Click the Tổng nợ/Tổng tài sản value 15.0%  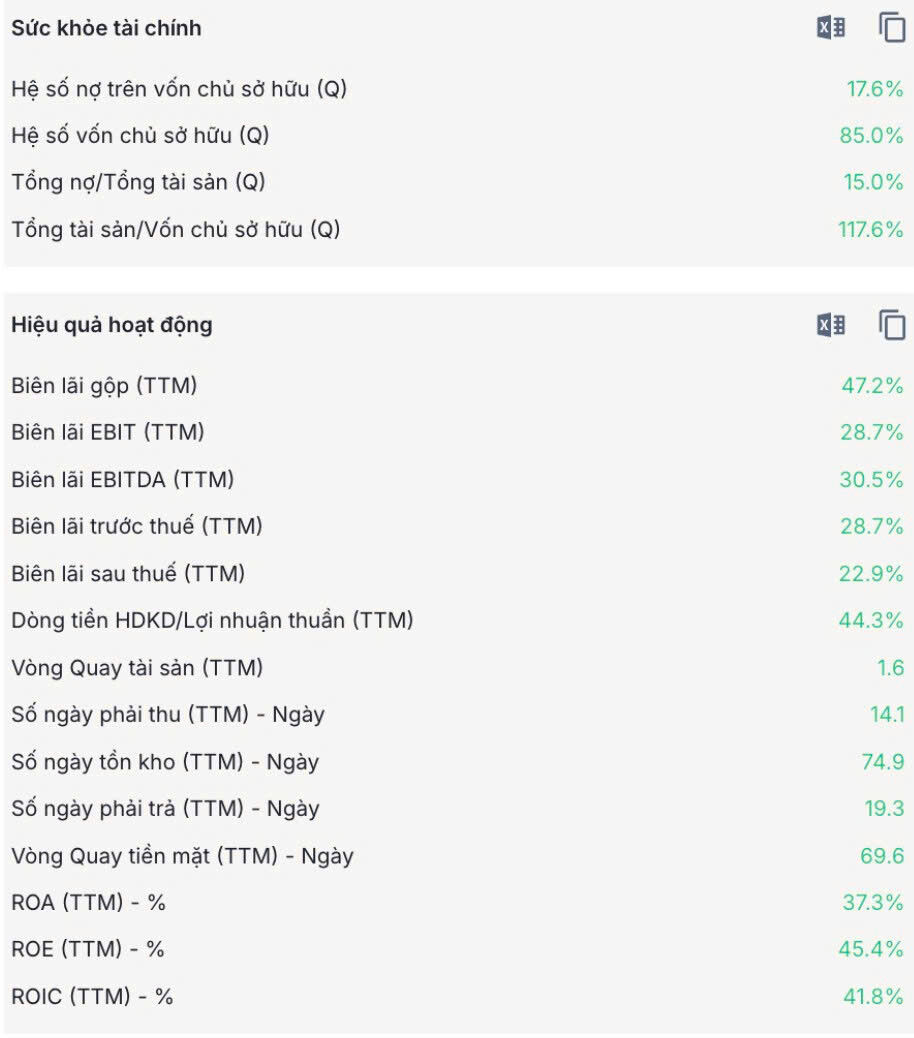873,182
